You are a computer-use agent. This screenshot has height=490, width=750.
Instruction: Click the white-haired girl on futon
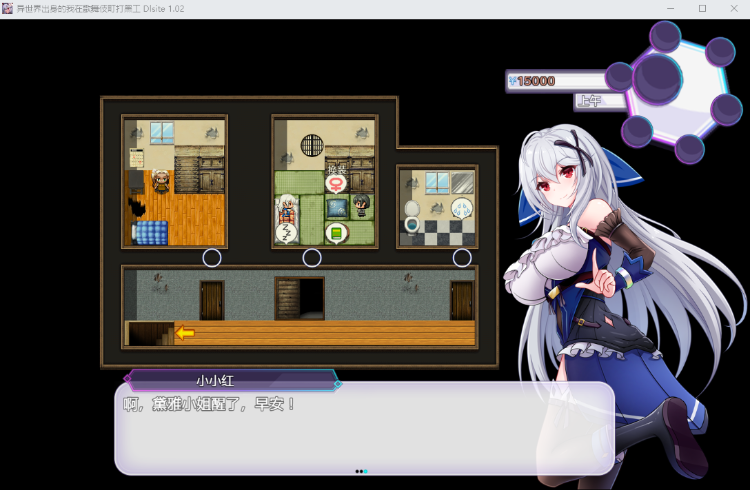click(x=287, y=208)
